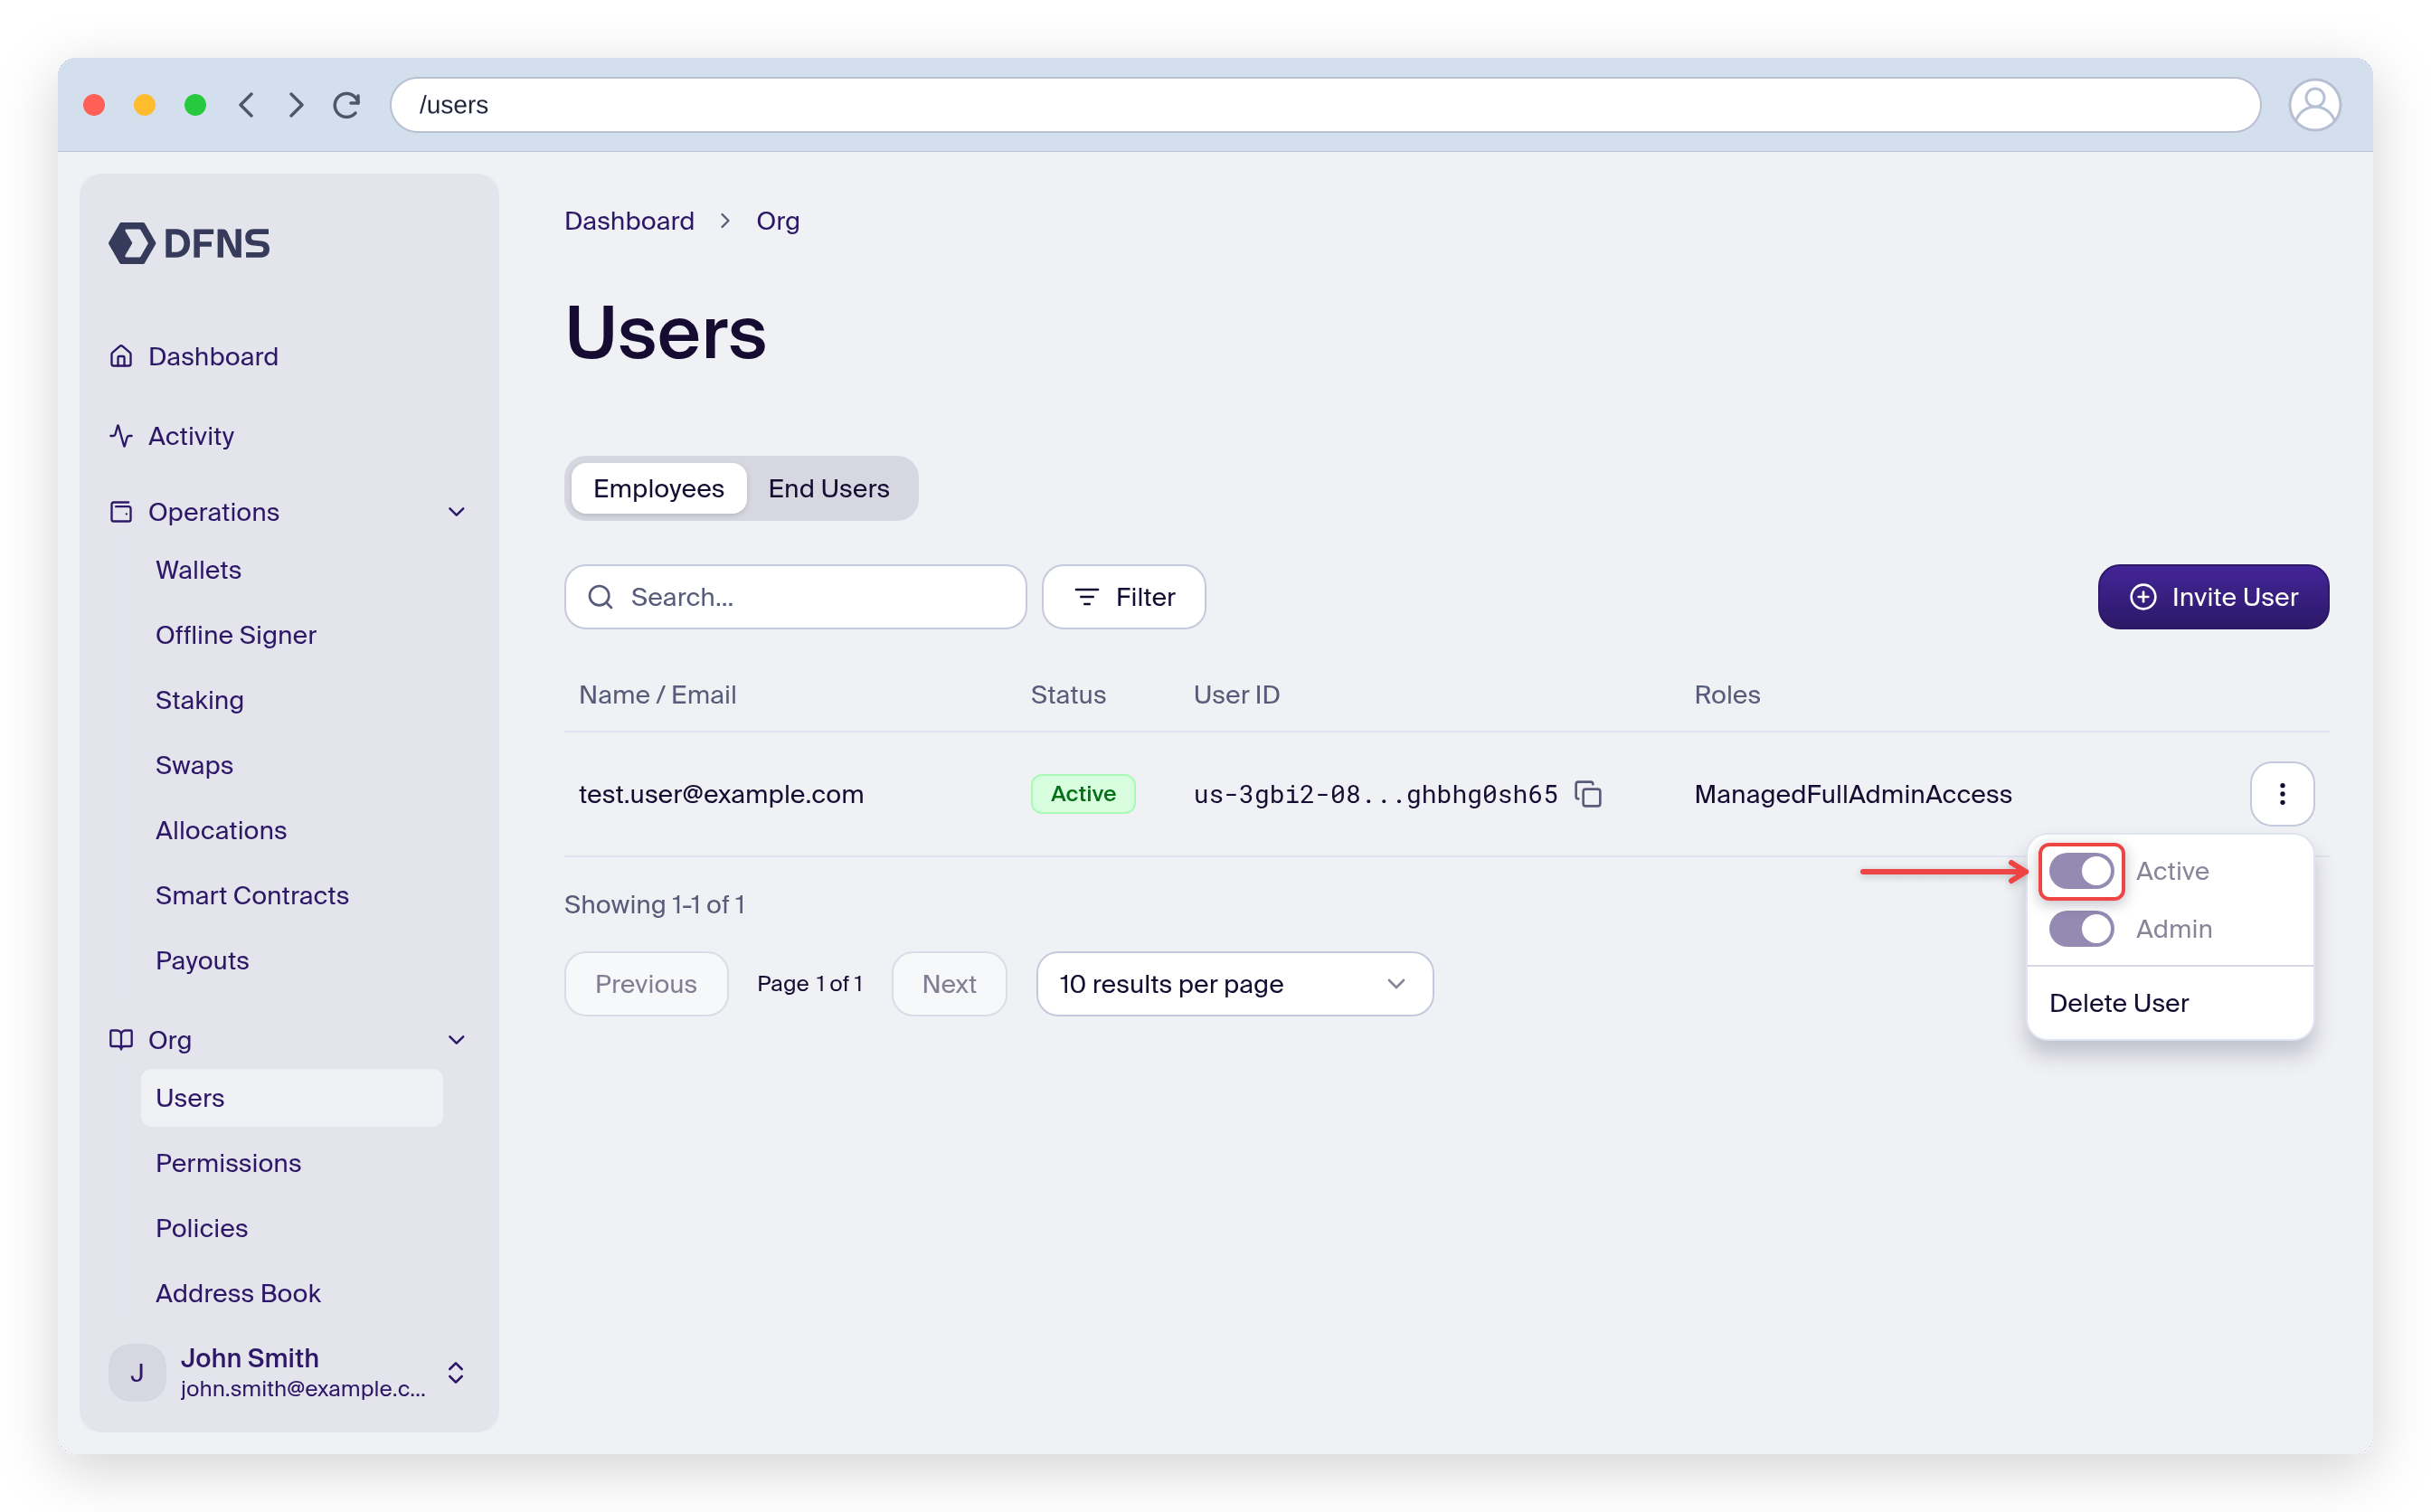
Task: Click the Activity pulse icon
Action: [121, 436]
